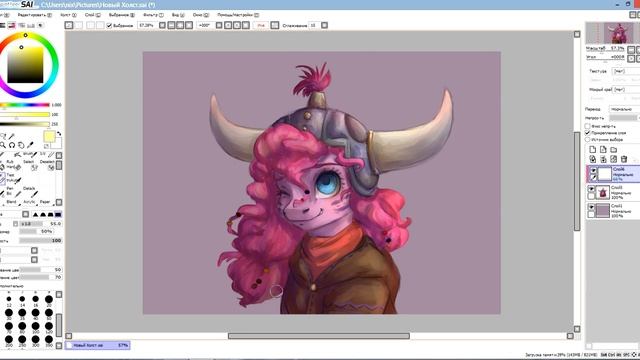Open the stabilizer value dropdown button

[324, 25]
